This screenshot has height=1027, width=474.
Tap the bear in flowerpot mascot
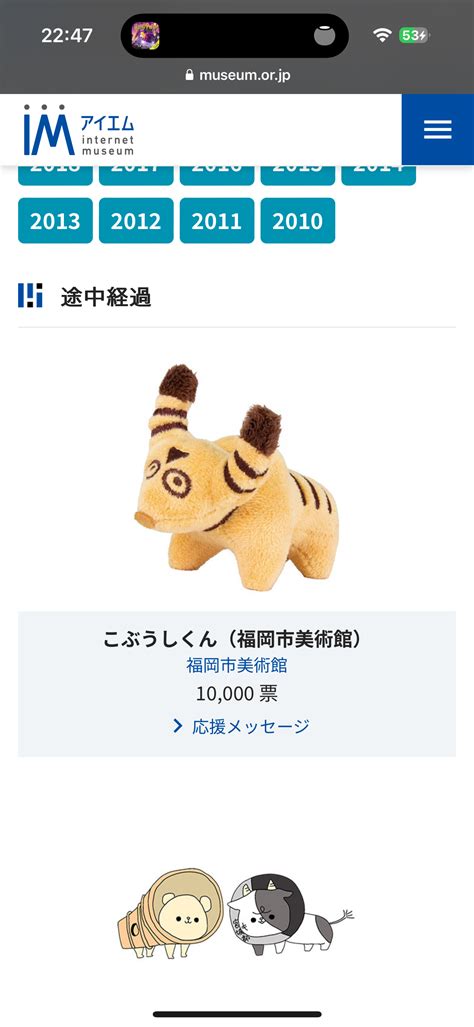[x=166, y=914]
